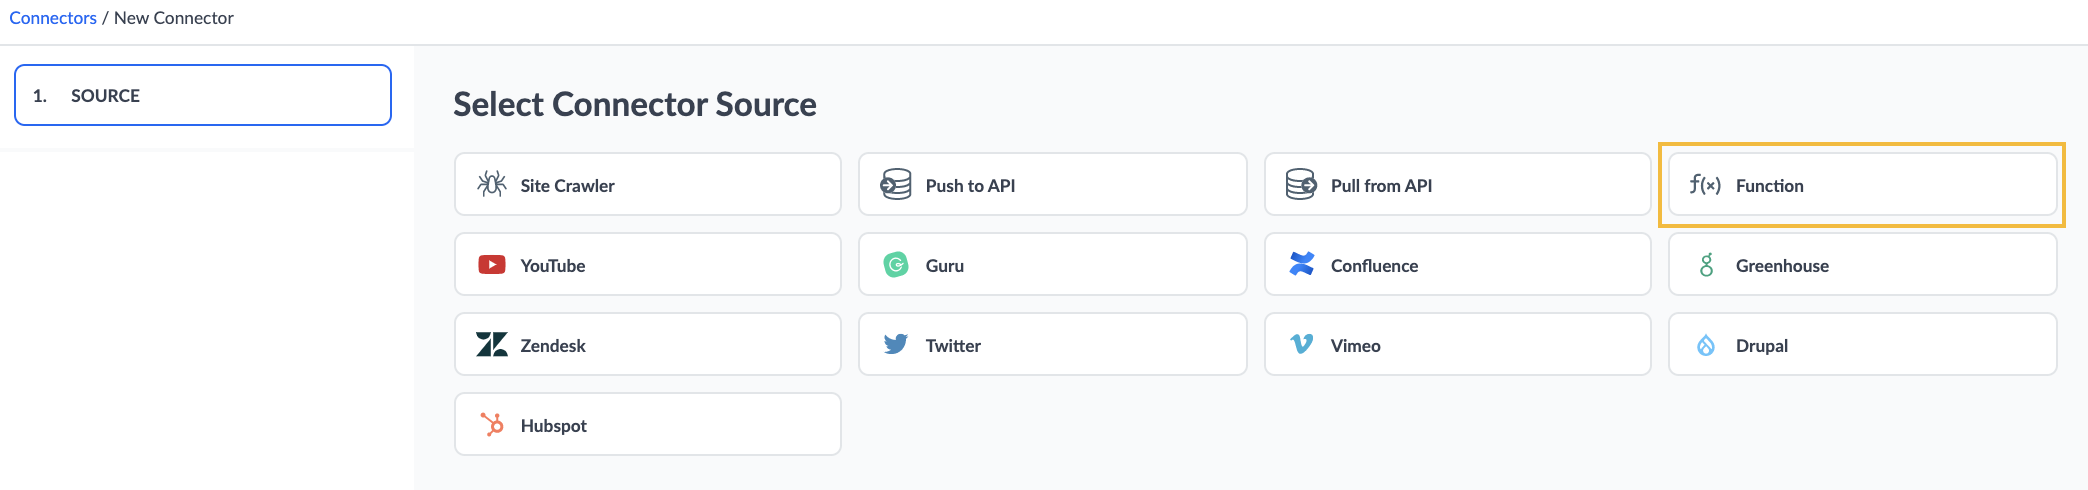Image resolution: width=2088 pixels, height=490 pixels.
Task: Click the Function f(x) icon
Action: (1705, 184)
